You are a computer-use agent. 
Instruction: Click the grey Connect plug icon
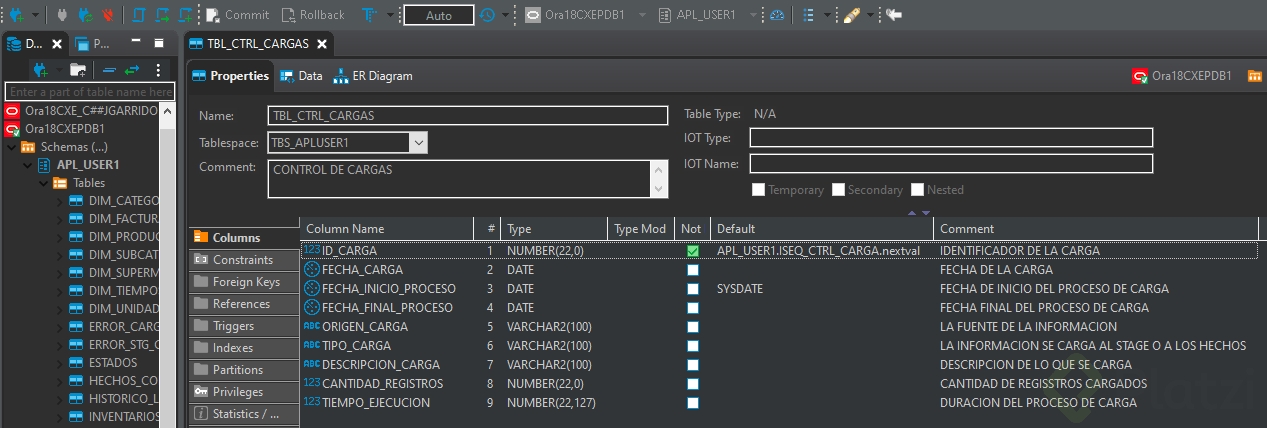click(x=64, y=15)
